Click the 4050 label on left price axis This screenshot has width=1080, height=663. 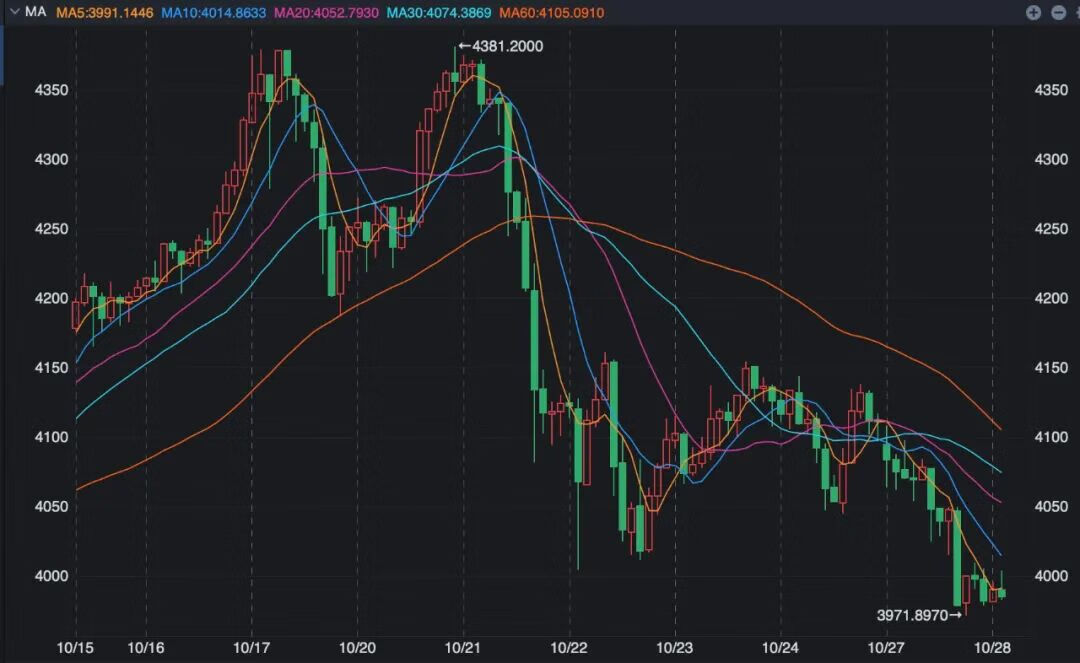click(52, 507)
